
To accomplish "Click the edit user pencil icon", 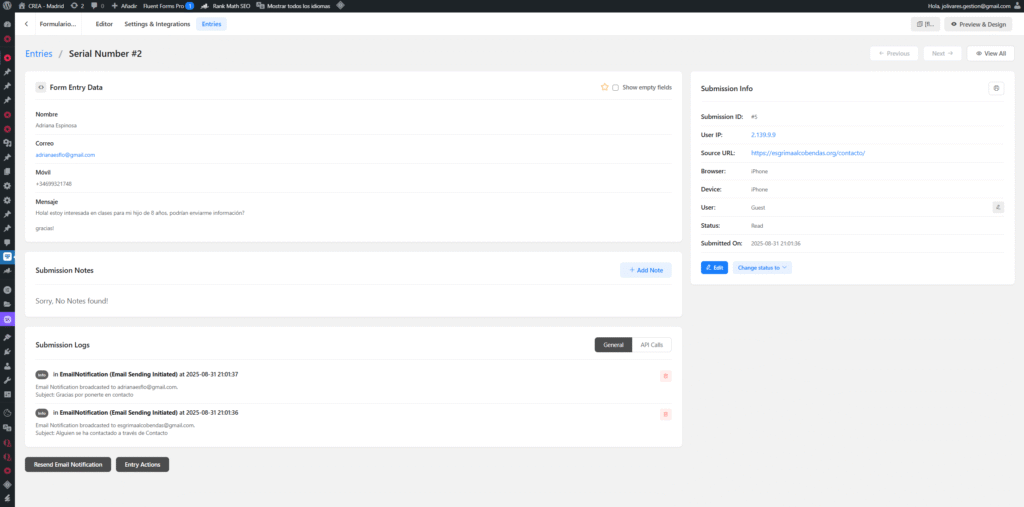I will pos(997,207).
